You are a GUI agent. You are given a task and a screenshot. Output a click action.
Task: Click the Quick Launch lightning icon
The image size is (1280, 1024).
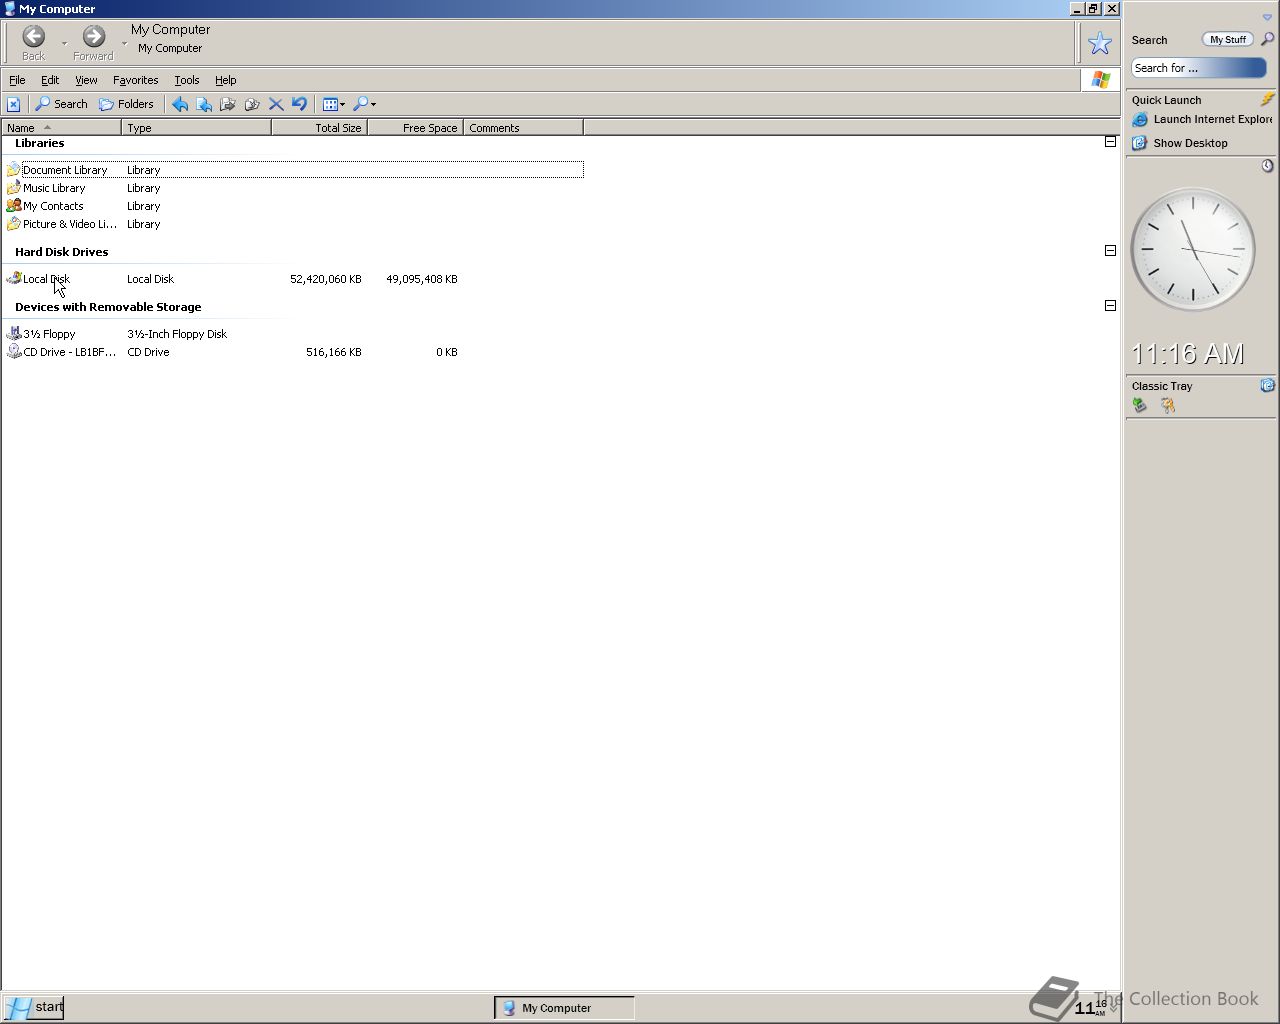coord(1267,99)
